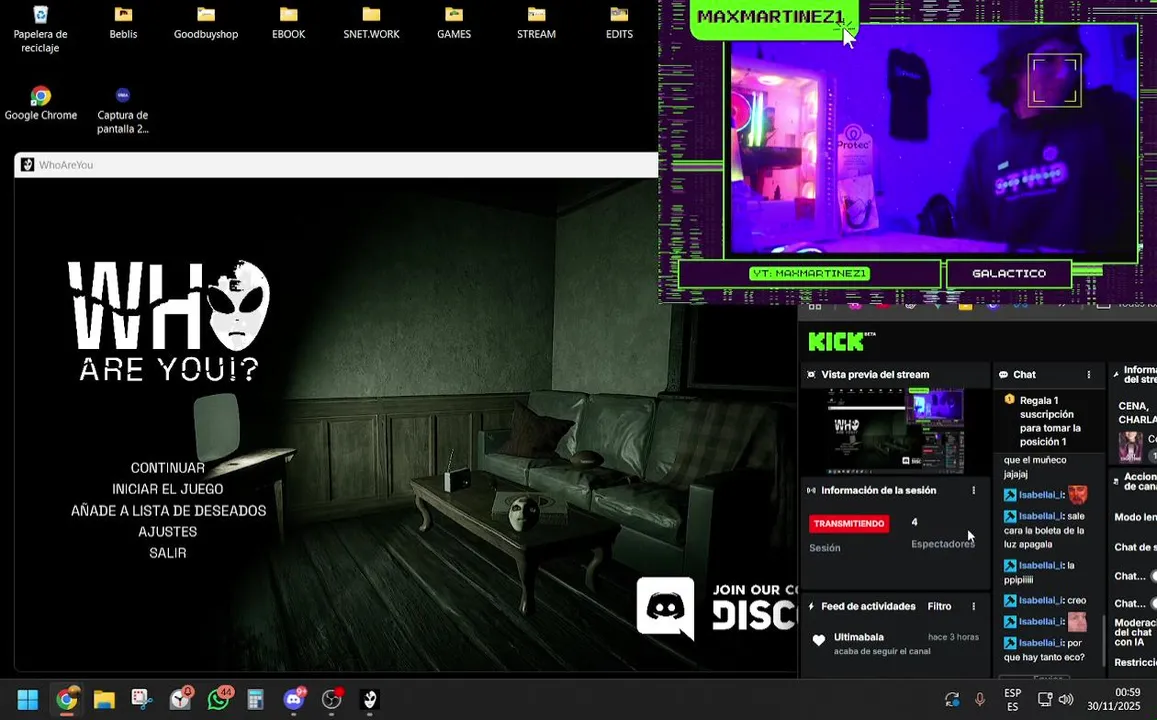
Task: Click Vista previa del stream header
Action: pos(875,375)
